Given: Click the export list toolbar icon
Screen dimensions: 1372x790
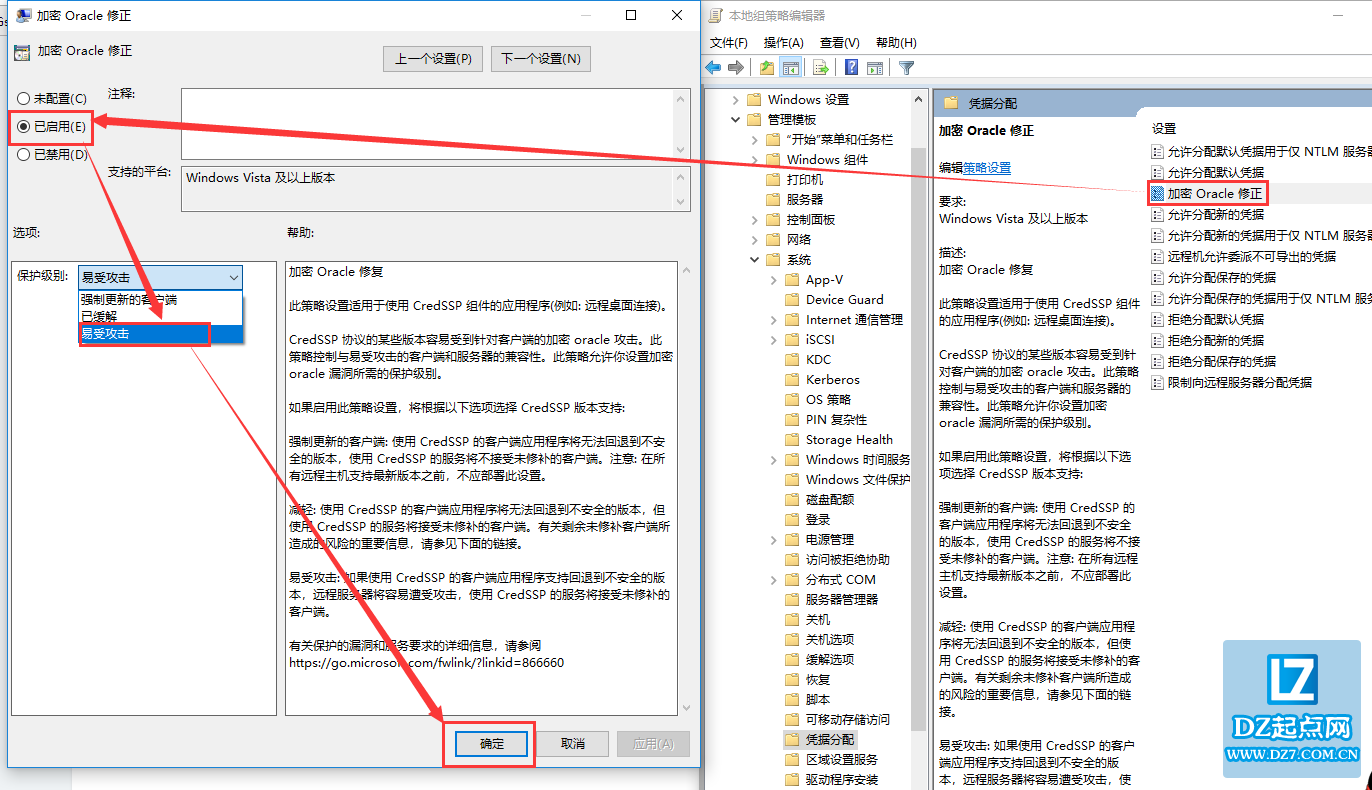Looking at the screenshot, I should tap(821, 68).
